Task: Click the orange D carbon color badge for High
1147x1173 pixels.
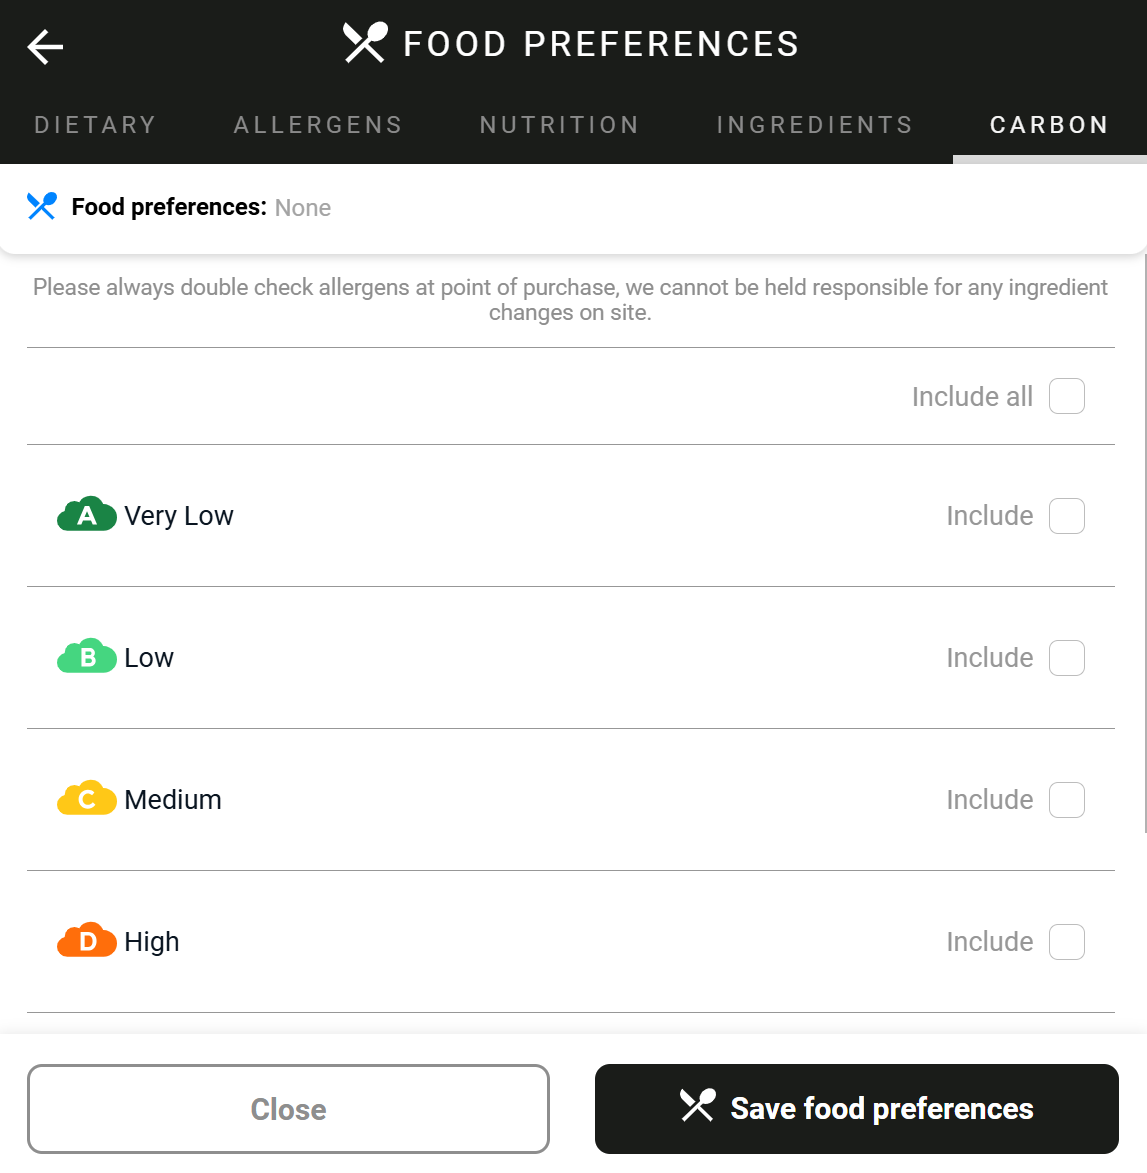Action: click(86, 940)
